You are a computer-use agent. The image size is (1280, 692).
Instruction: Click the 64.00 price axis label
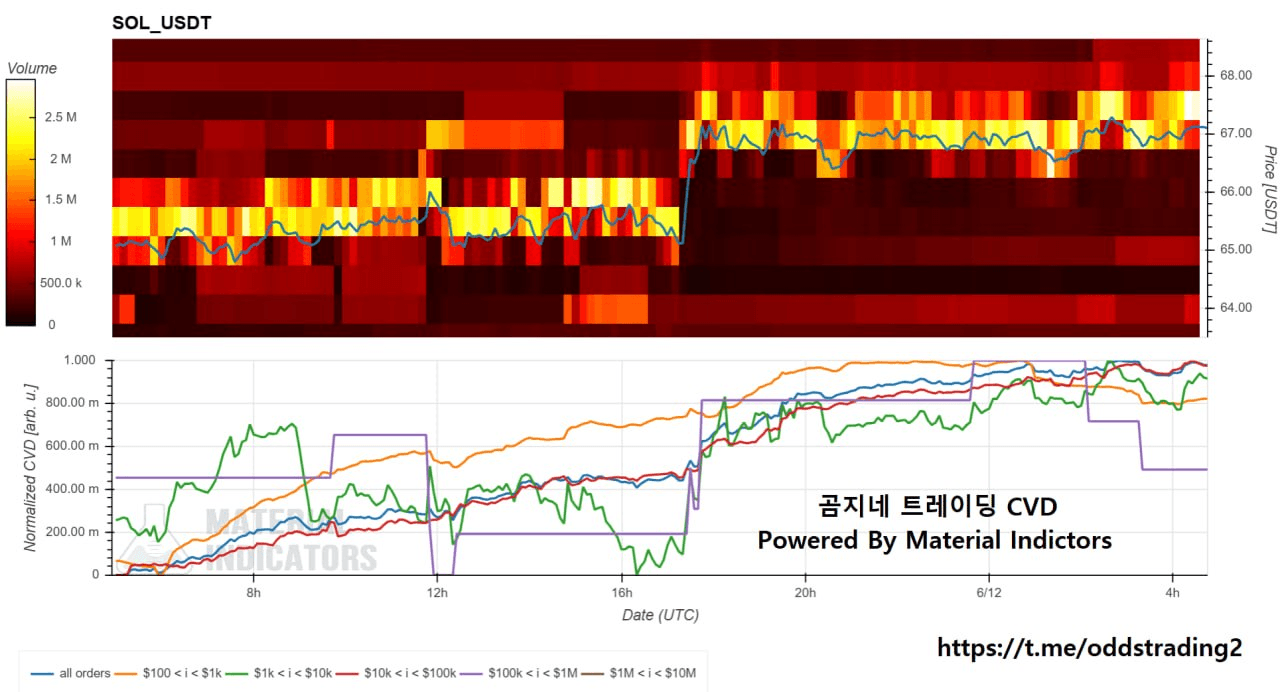tap(1236, 307)
